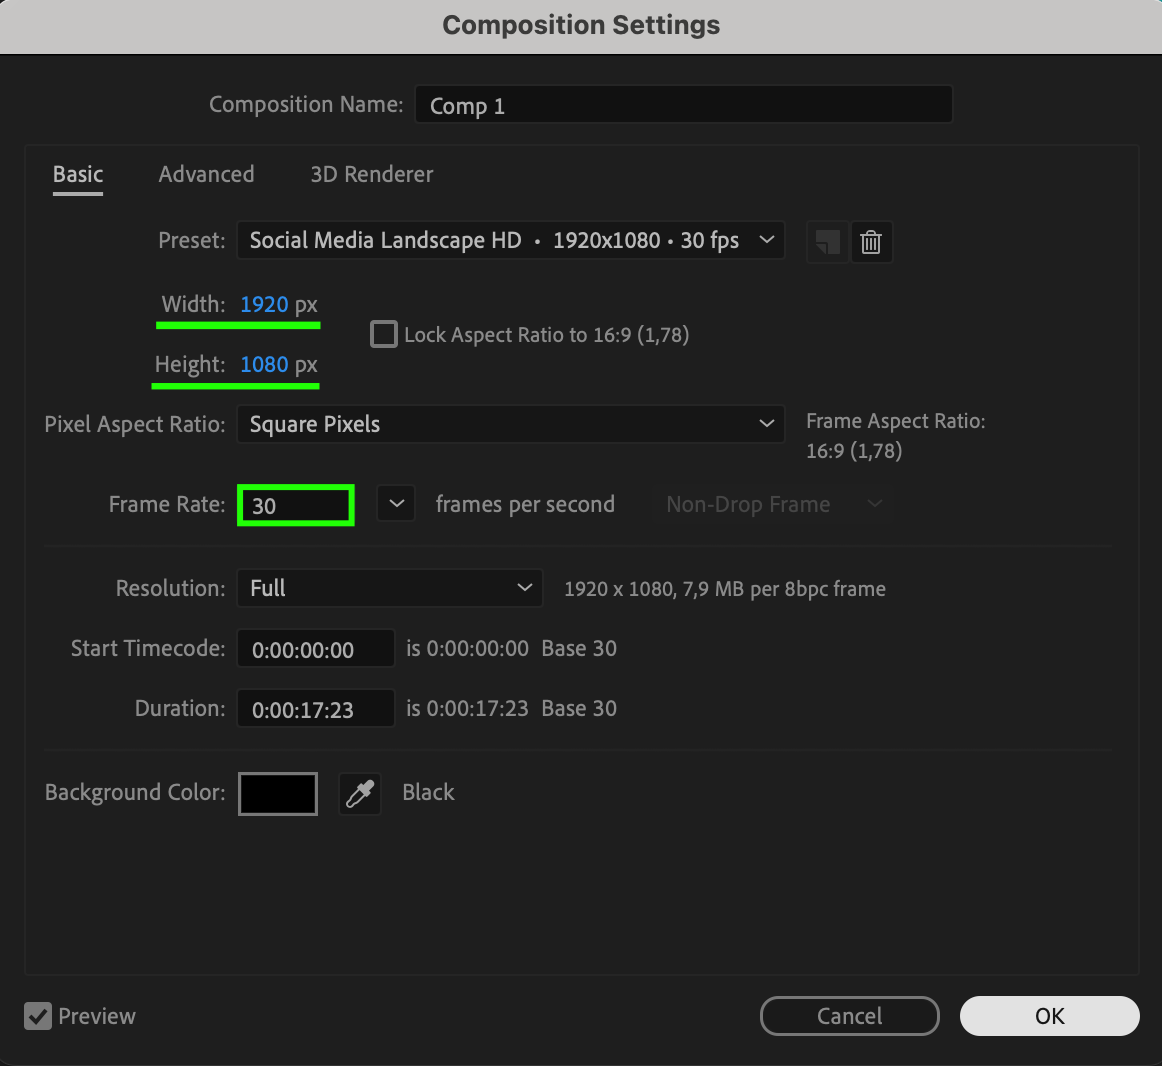Click the Duration timecode field

pos(315,709)
